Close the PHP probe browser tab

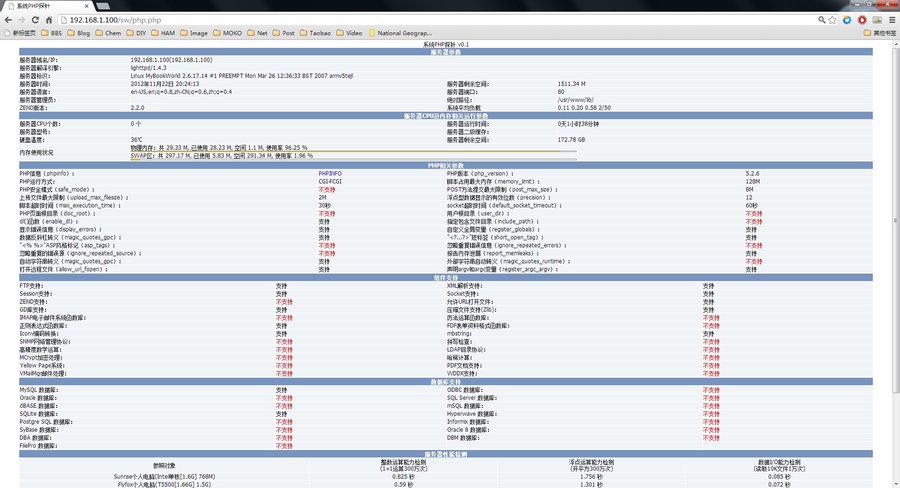coord(86,6)
